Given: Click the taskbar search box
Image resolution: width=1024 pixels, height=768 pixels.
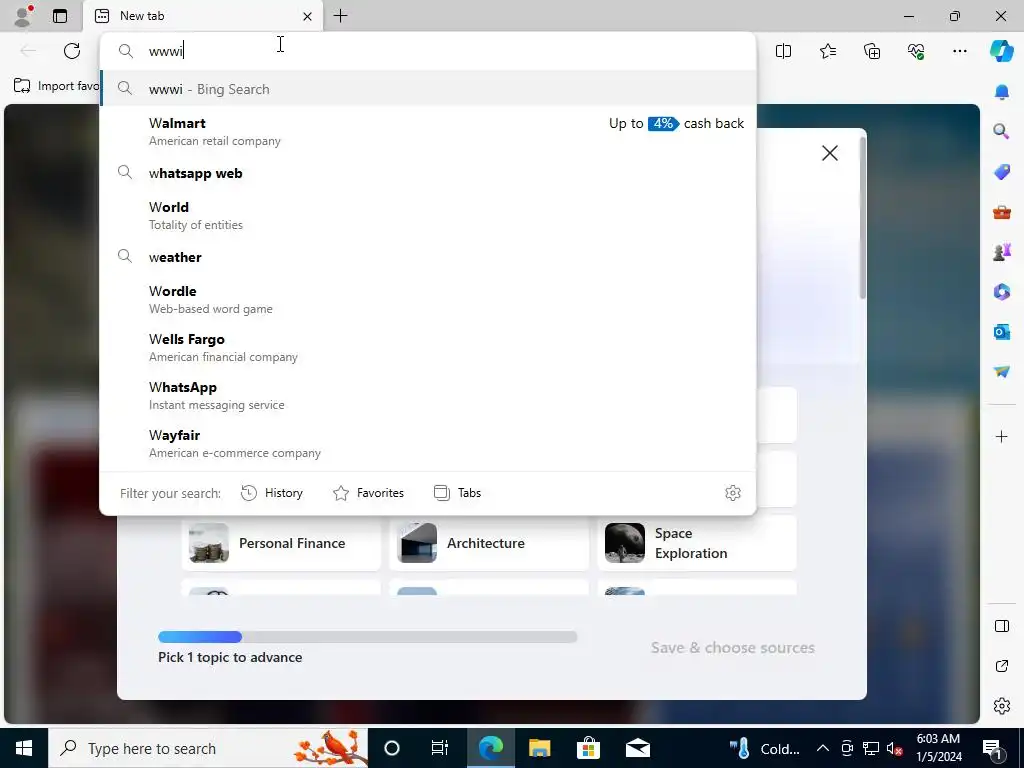Looking at the screenshot, I should (208, 748).
